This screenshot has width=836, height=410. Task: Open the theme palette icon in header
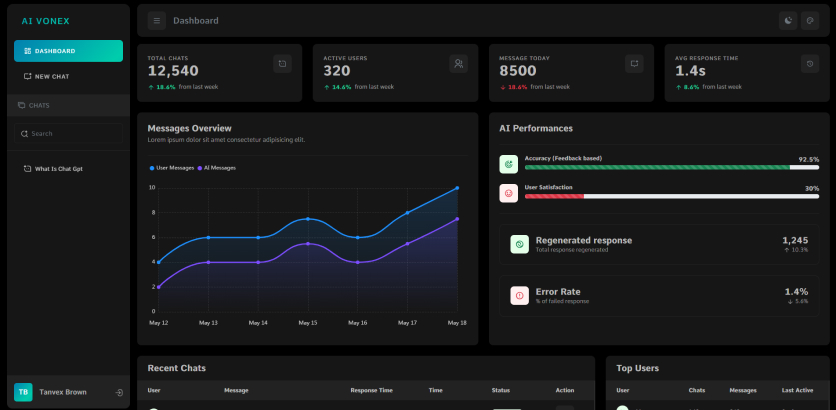(810, 21)
